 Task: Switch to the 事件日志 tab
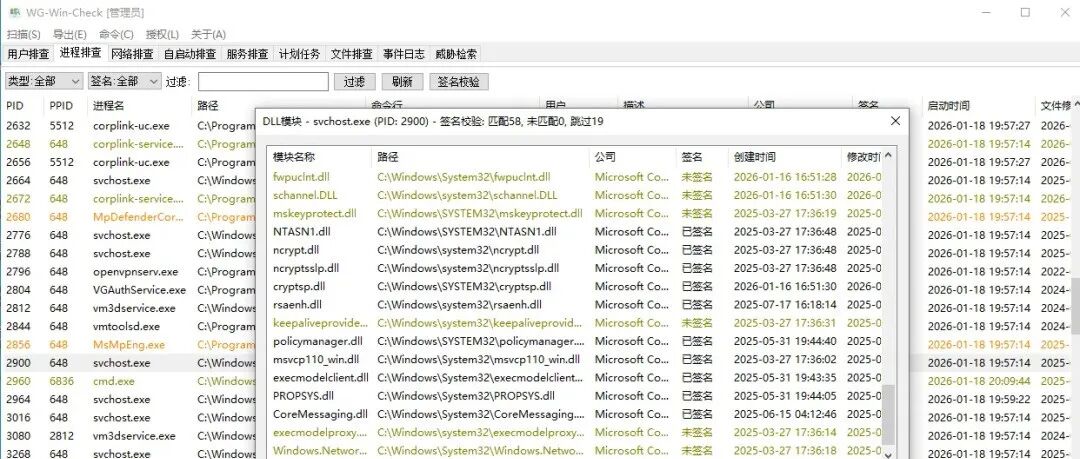tap(404, 54)
